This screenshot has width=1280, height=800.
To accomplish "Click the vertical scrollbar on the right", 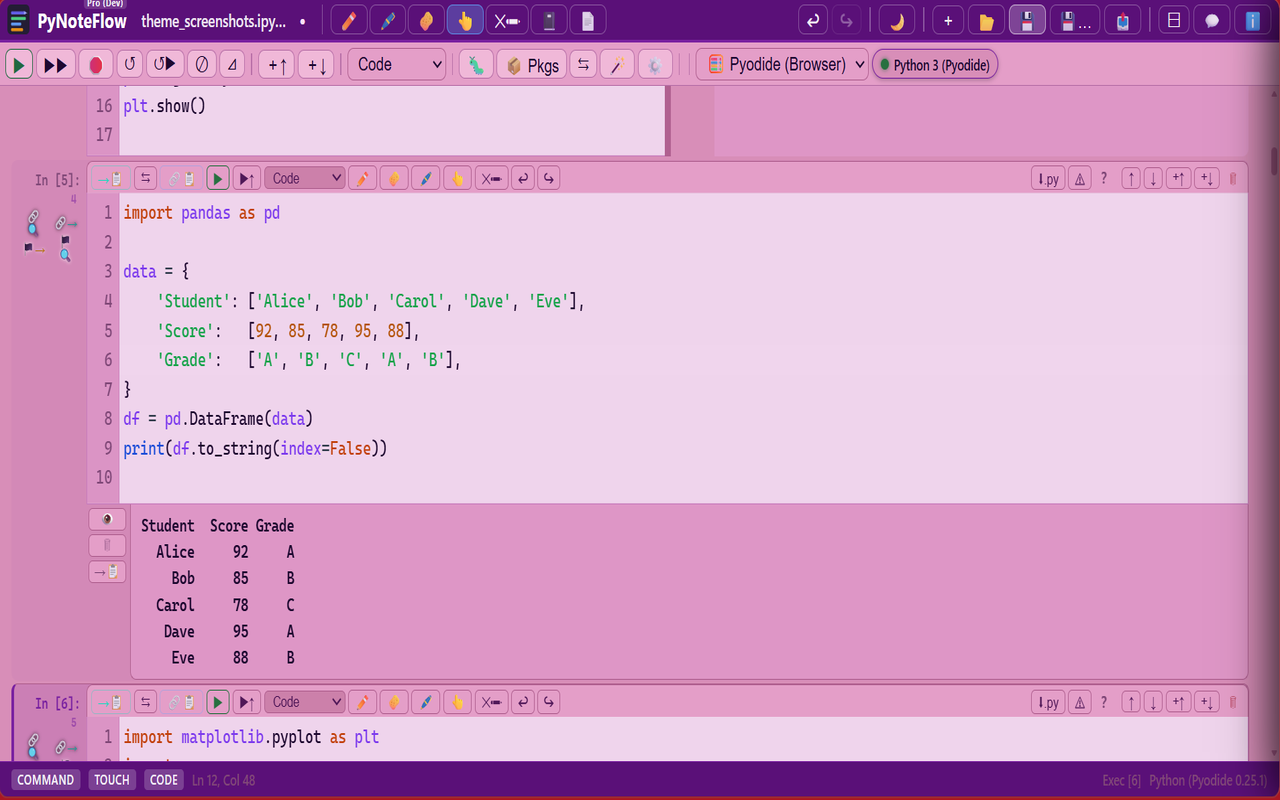I will click(x=1274, y=160).
